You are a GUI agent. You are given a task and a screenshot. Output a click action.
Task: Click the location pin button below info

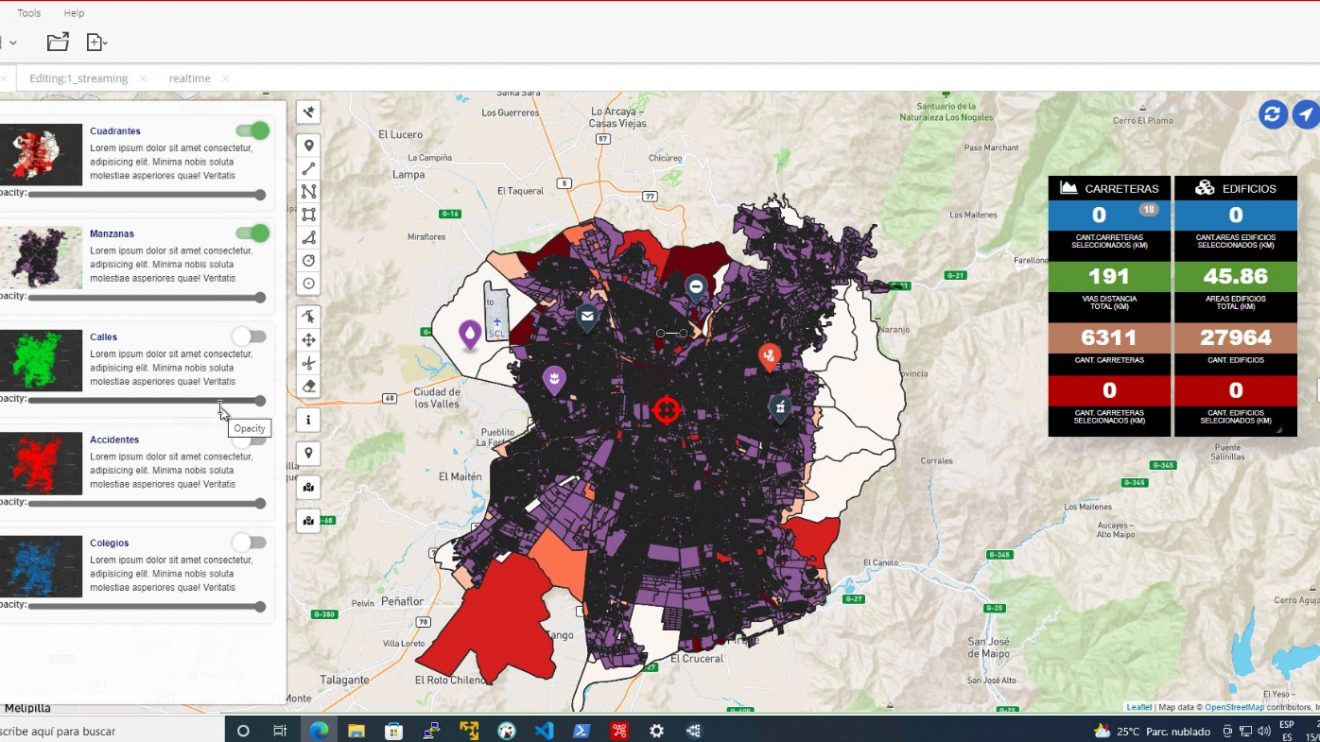pyautogui.click(x=309, y=454)
